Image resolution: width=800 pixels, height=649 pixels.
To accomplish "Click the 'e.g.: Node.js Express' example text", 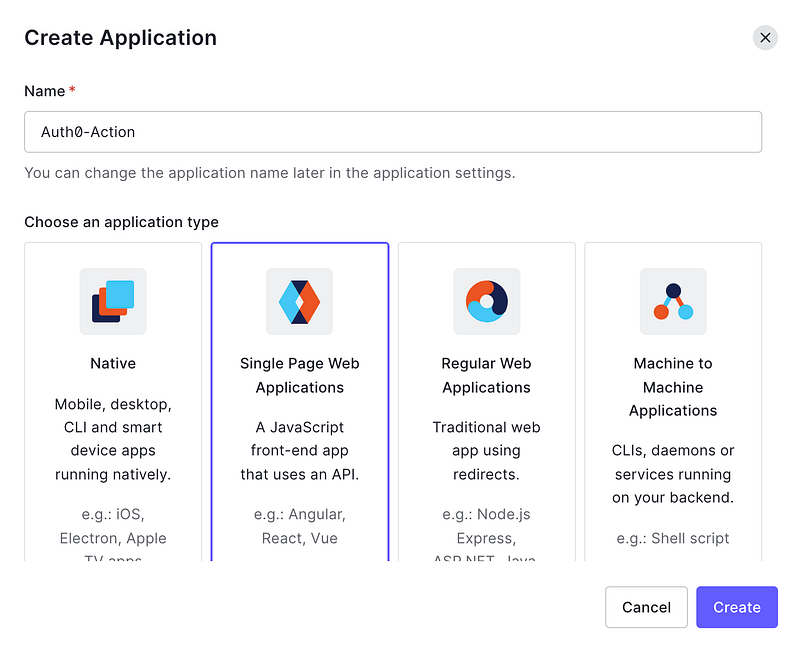I will click(486, 526).
